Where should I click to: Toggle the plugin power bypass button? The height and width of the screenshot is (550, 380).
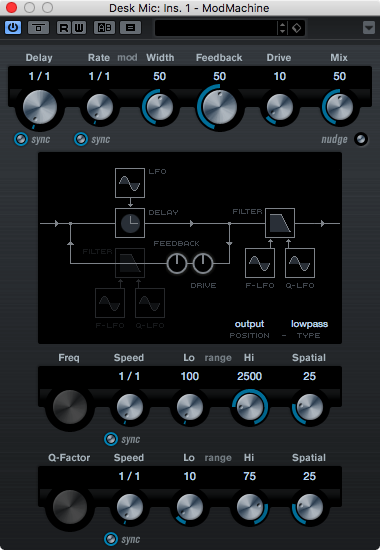[x=13, y=28]
